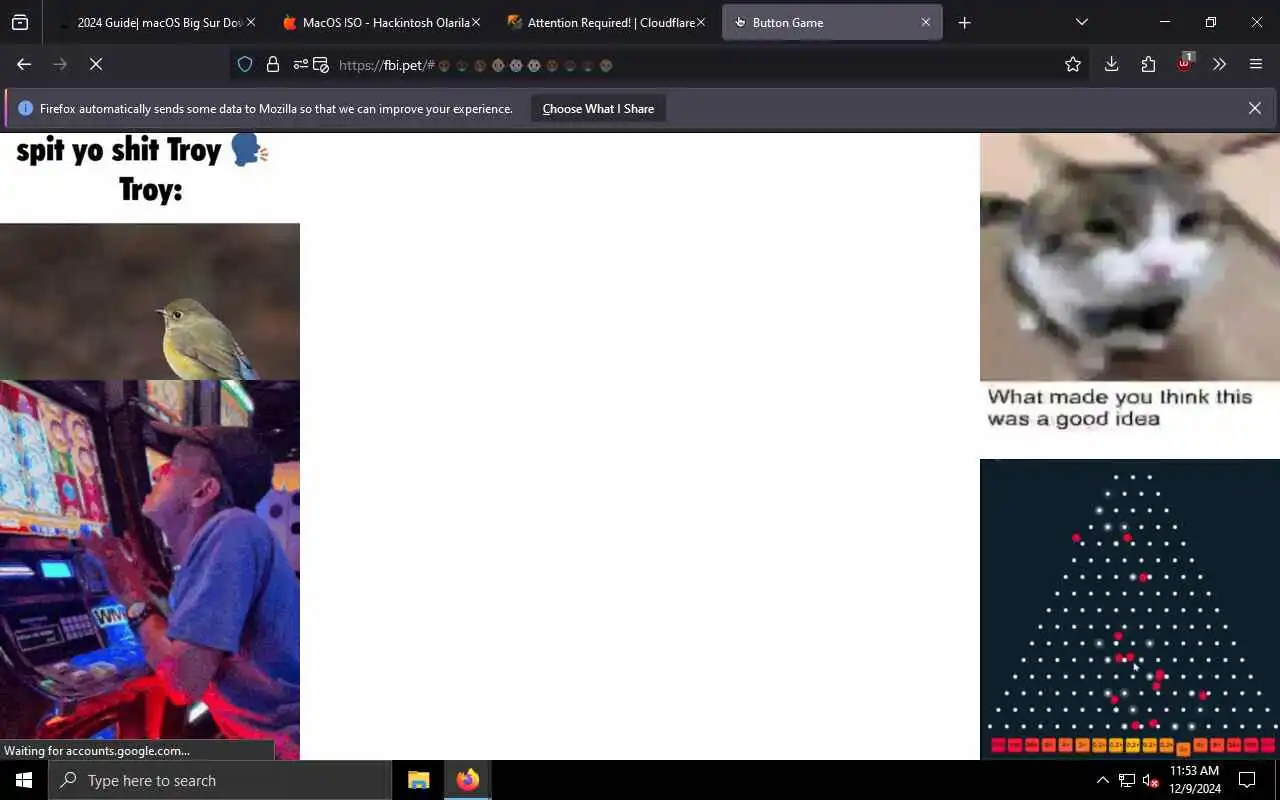Click Type here to search box

point(220,780)
